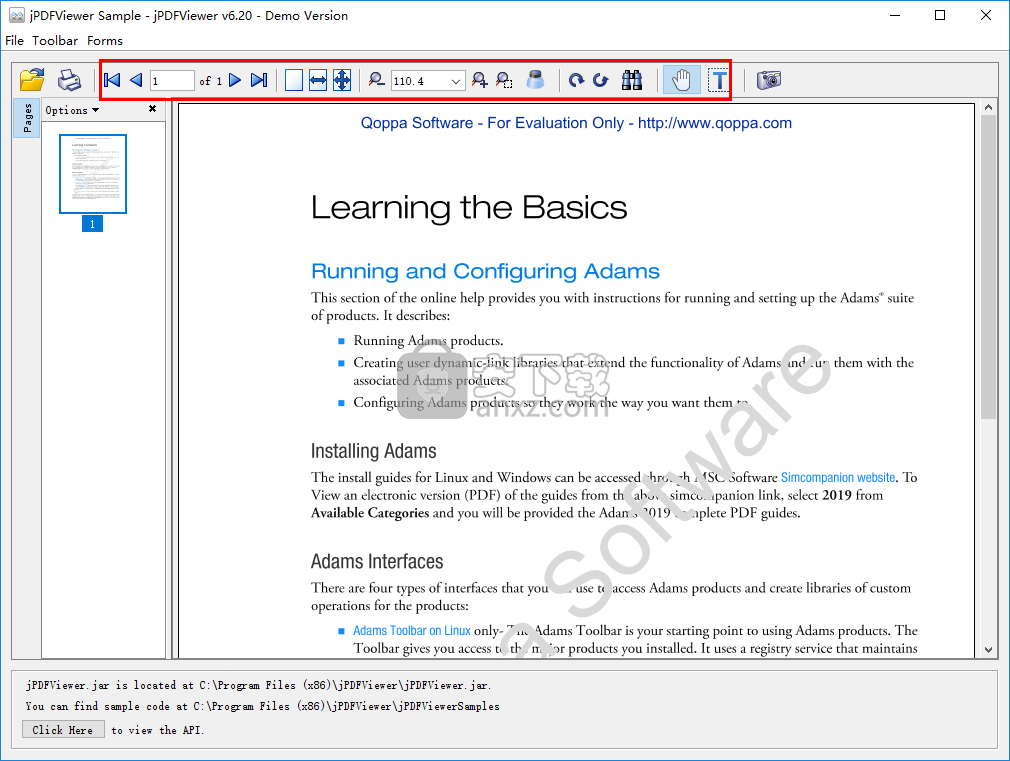1010x761 pixels.
Task: Open search with the binoculars icon
Action: pos(632,80)
